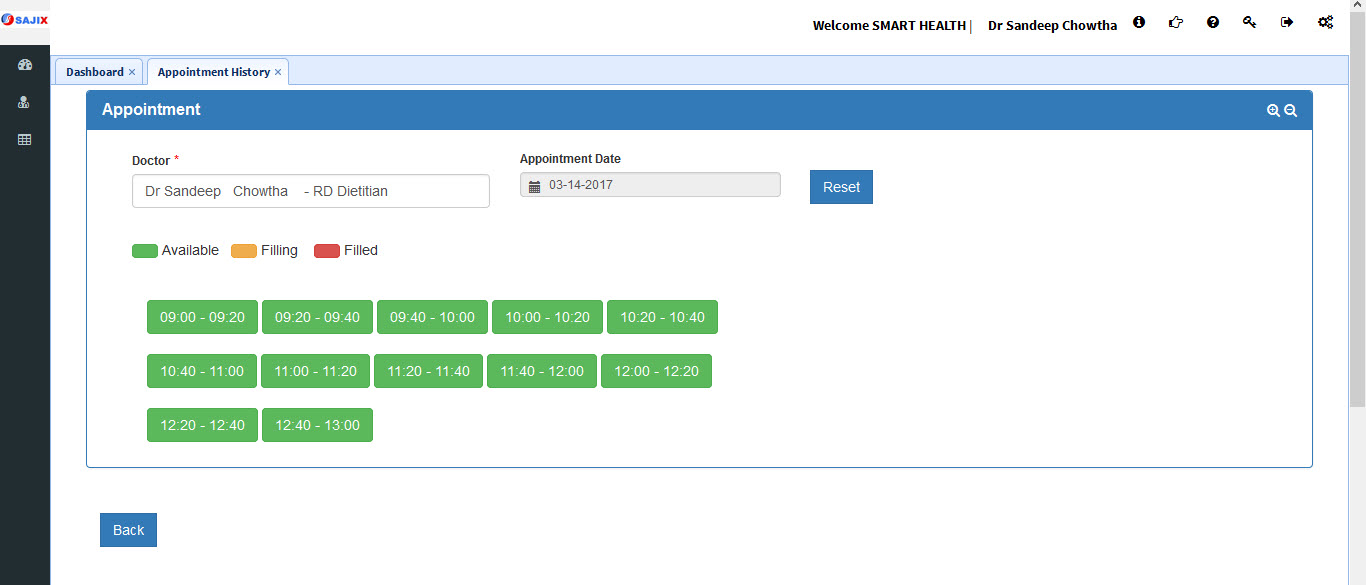
Task: Click the info circle icon in header
Action: 1139,22
